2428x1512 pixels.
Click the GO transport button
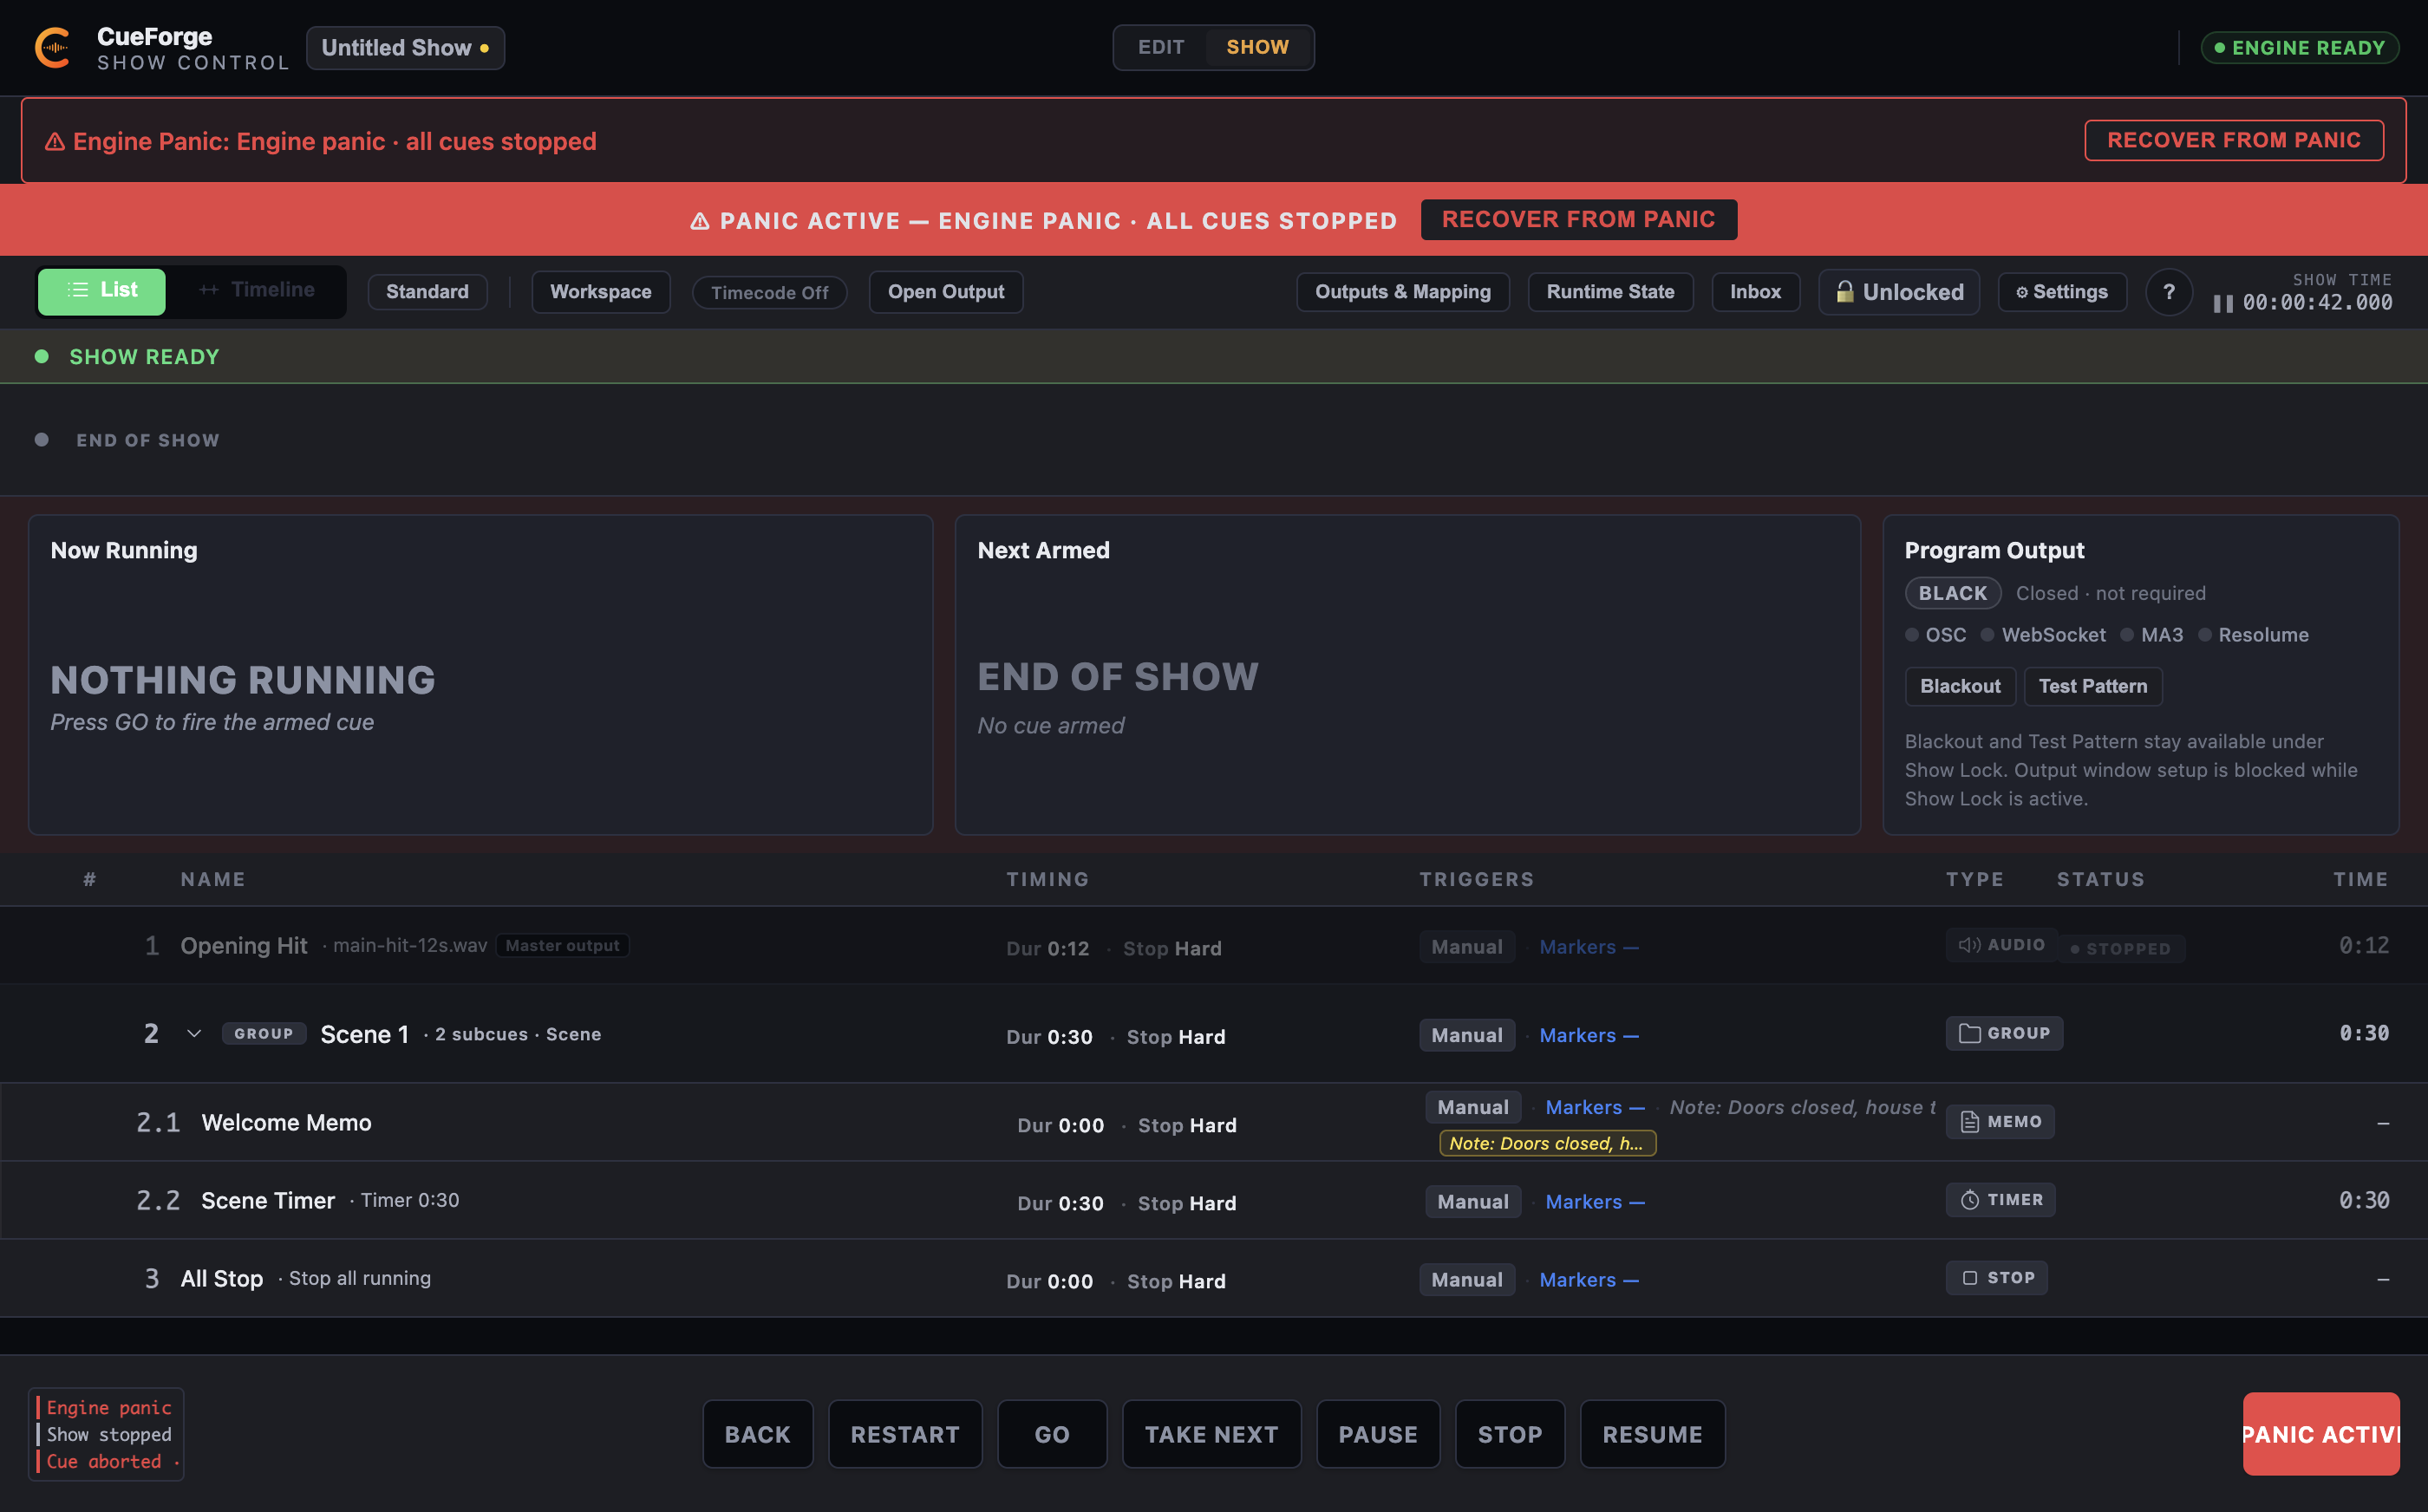[x=1051, y=1434]
